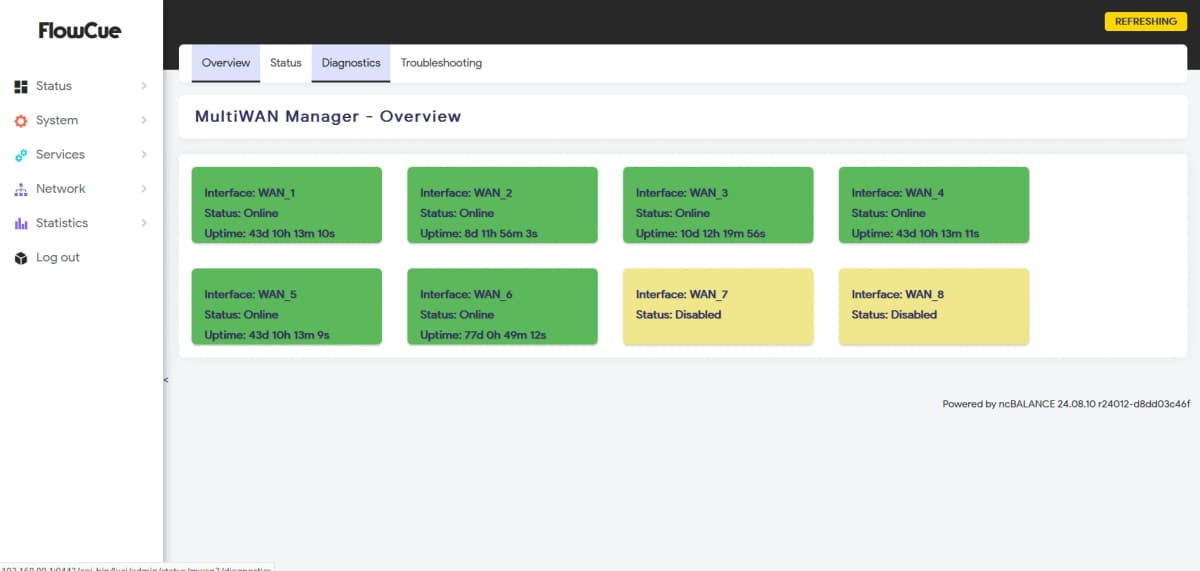The image size is (1200, 571).
Task: Expand the System menu chevron
Action: click(144, 120)
